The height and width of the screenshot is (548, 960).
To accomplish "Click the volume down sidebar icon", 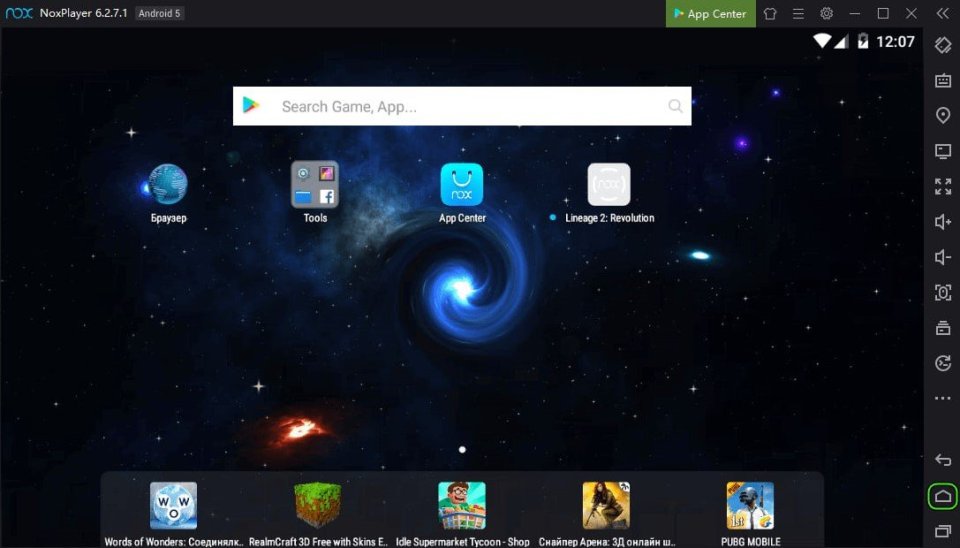I will (x=942, y=257).
